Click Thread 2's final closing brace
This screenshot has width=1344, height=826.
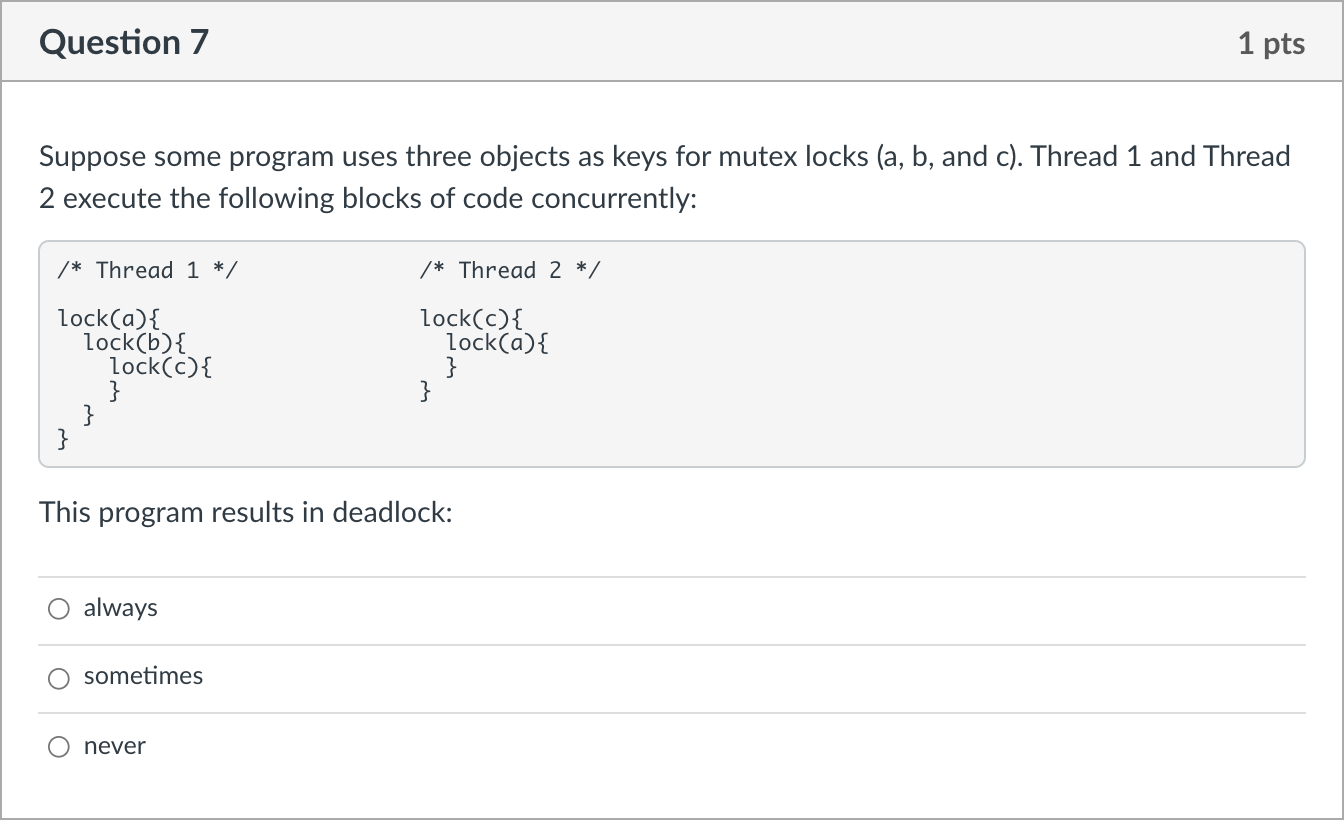[427, 390]
